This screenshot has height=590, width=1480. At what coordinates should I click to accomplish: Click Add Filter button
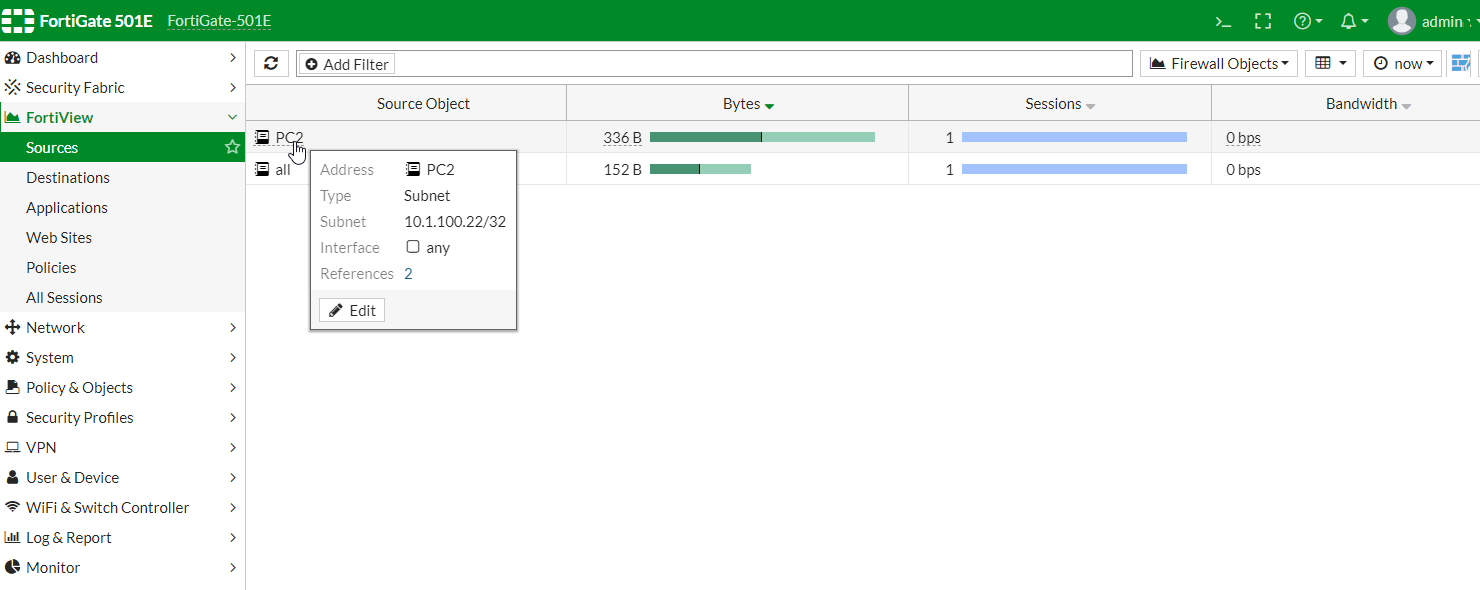[x=347, y=64]
